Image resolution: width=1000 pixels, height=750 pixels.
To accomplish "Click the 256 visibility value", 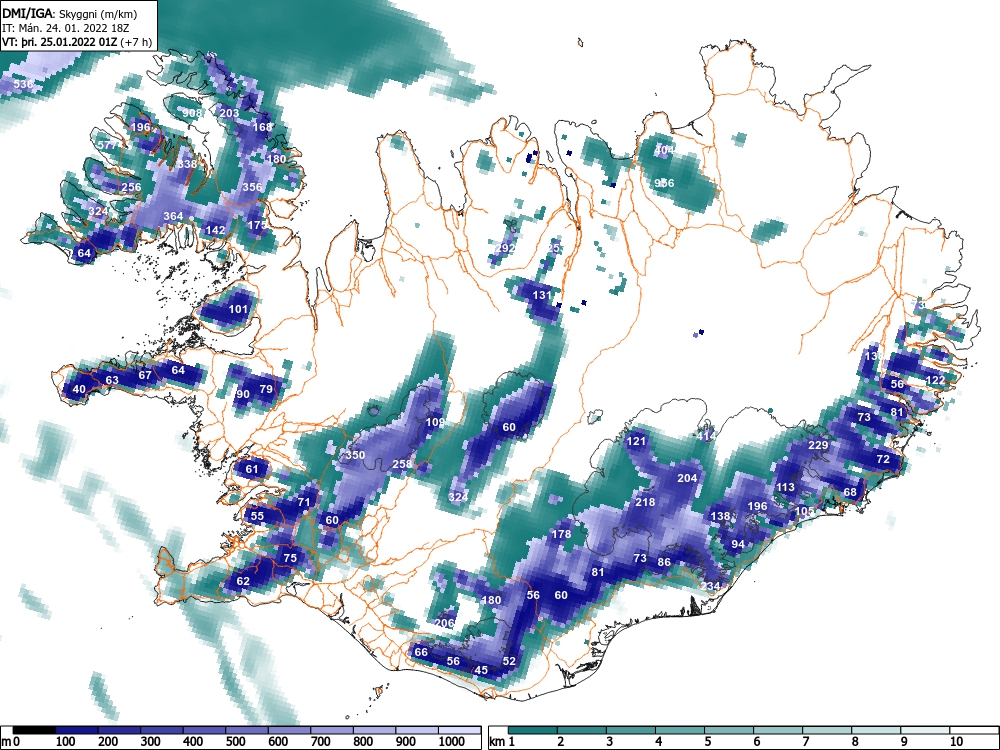I will pyautogui.click(x=131, y=187).
